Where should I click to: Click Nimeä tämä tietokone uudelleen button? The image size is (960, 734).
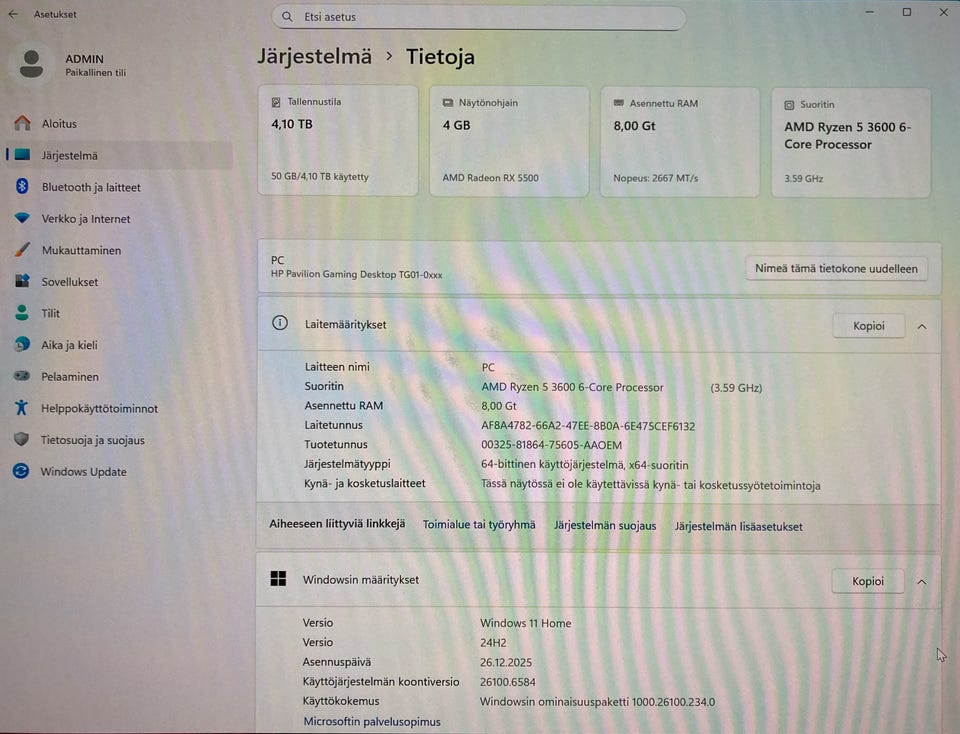836,268
